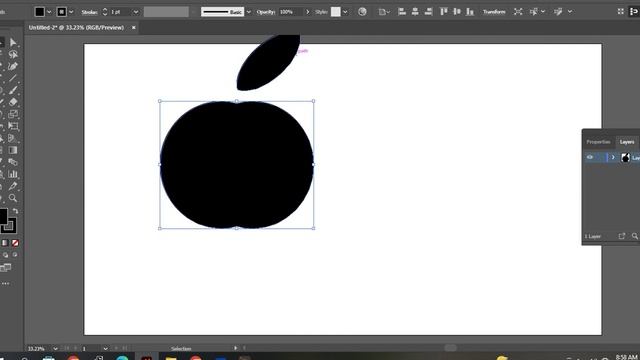640x360 pixels.
Task: Select the Direct Selection tool
Action: [13, 42]
